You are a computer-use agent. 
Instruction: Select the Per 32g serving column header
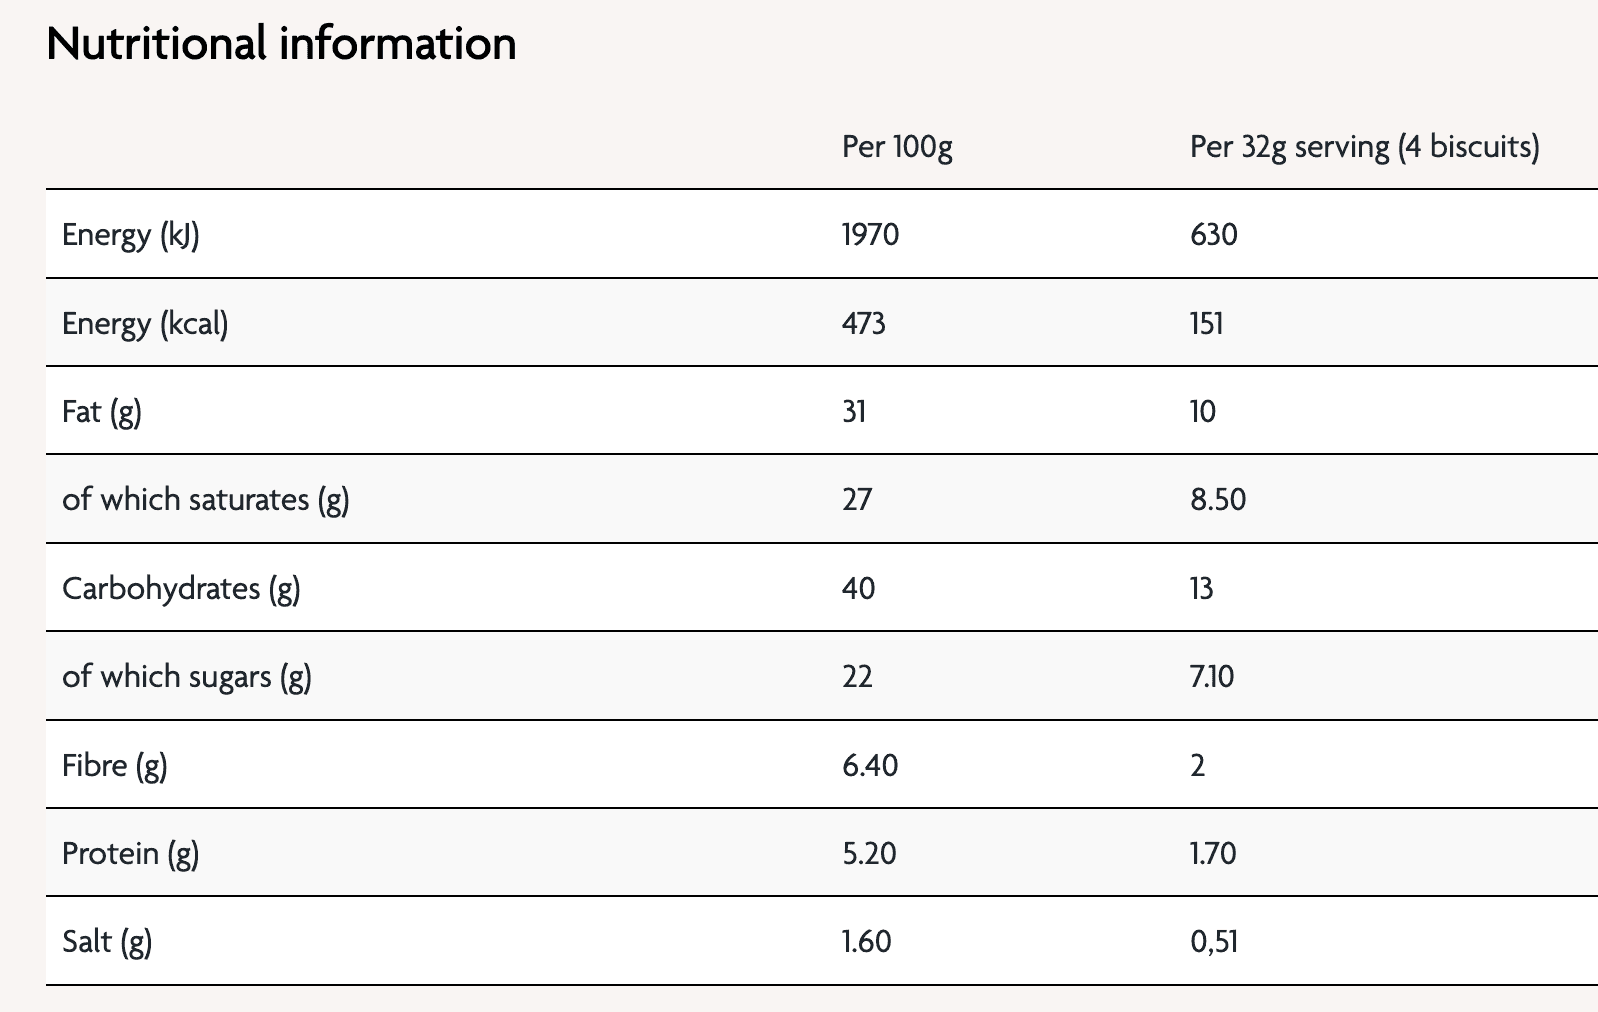pyautogui.click(x=1365, y=147)
